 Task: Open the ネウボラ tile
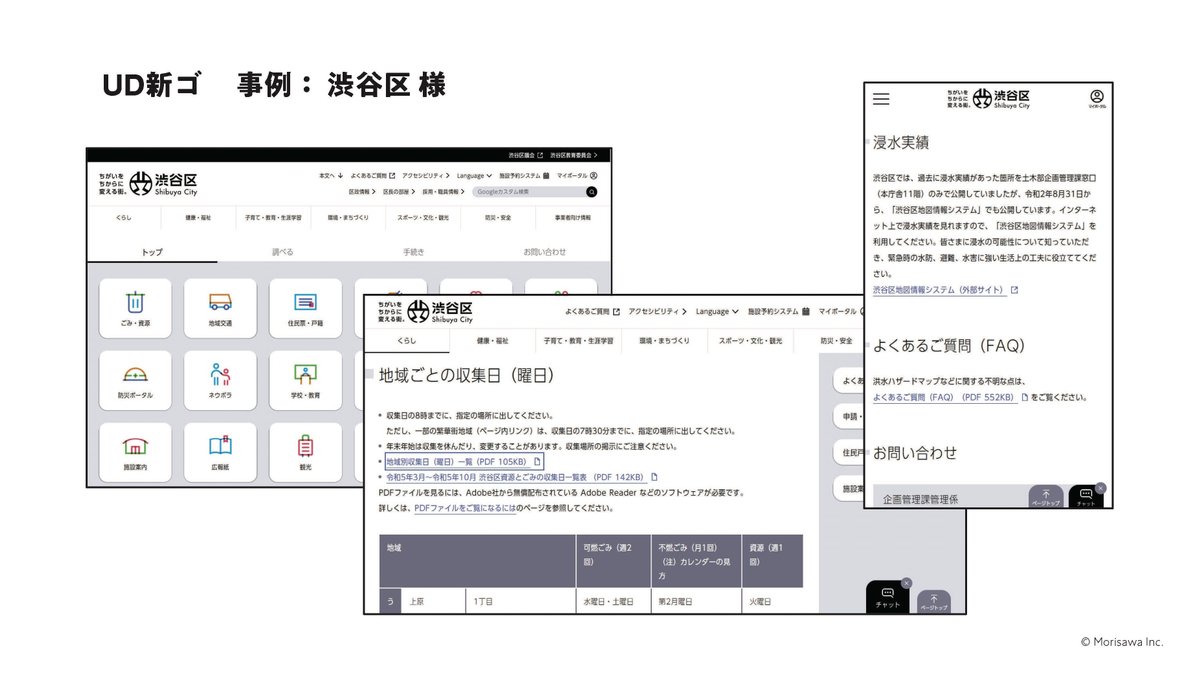click(220, 381)
